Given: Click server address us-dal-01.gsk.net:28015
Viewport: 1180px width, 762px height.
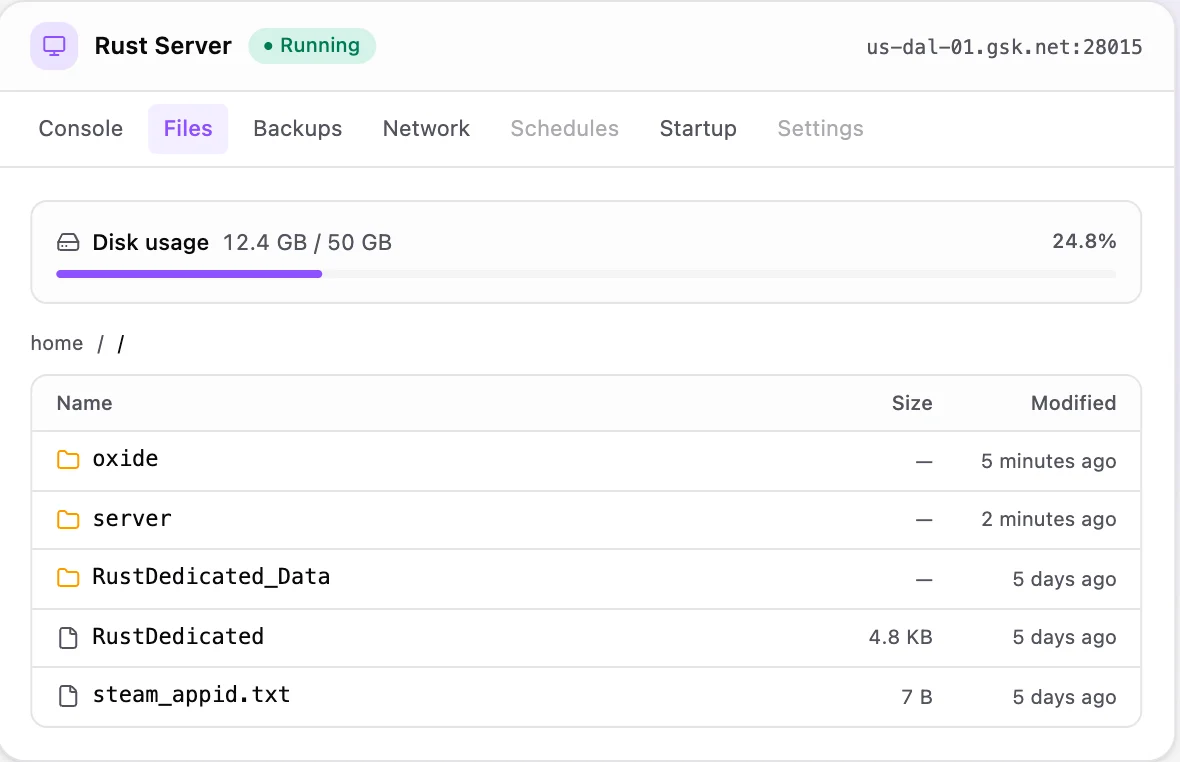Looking at the screenshot, I should click(1004, 47).
